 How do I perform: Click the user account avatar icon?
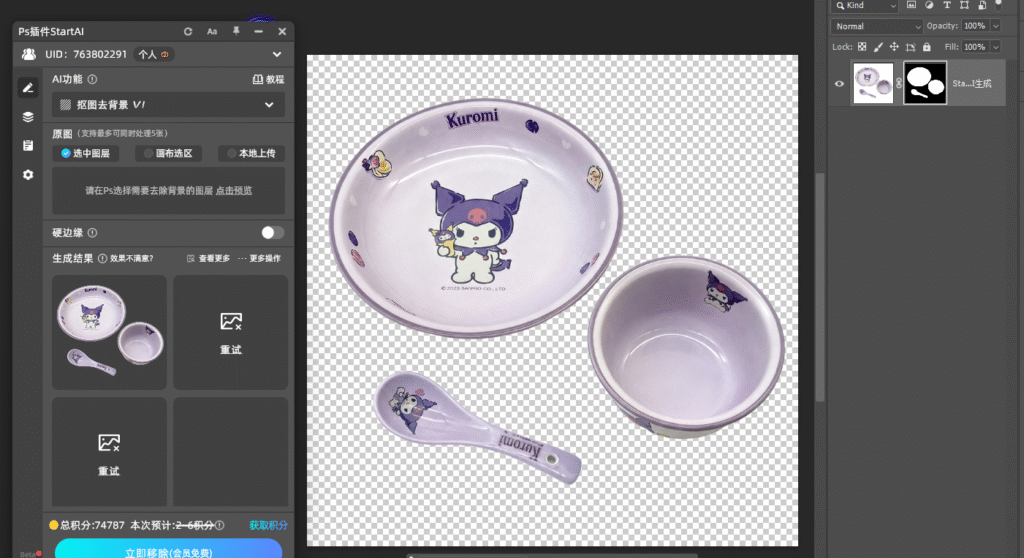[29, 54]
